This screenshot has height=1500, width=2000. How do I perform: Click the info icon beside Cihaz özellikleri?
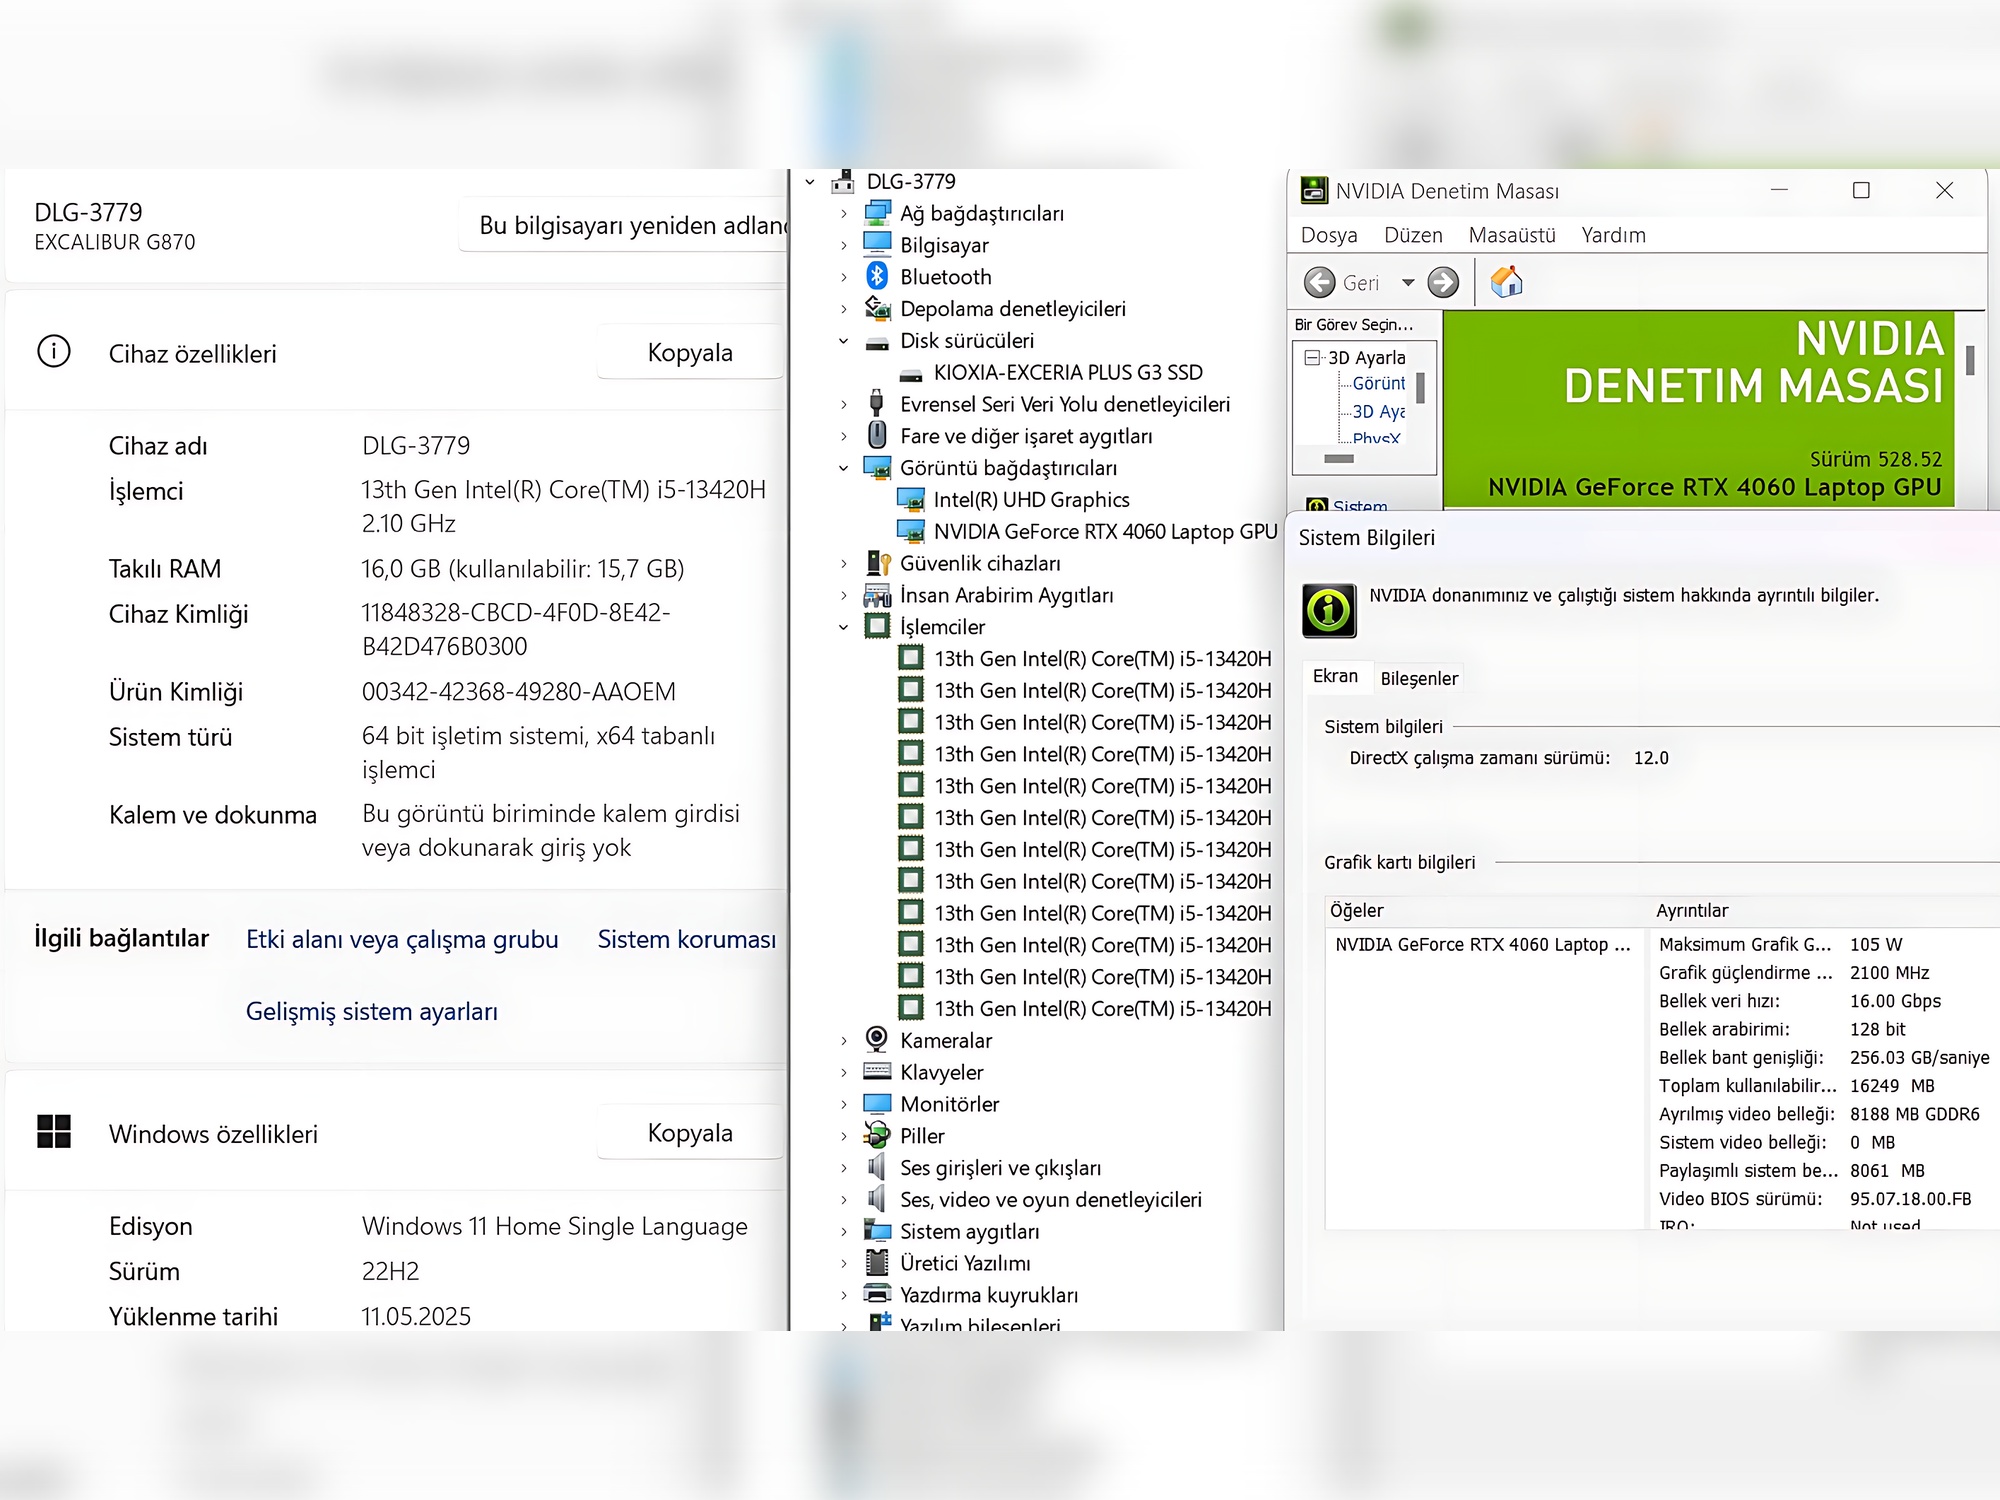point(54,352)
